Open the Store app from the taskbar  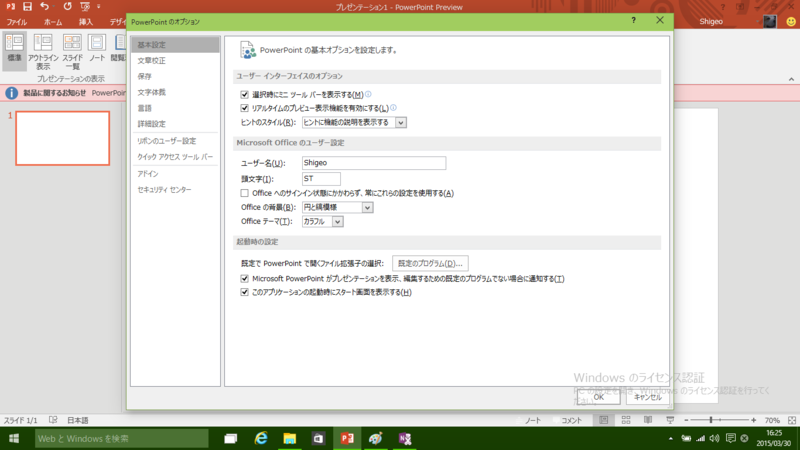[x=318, y=438]
